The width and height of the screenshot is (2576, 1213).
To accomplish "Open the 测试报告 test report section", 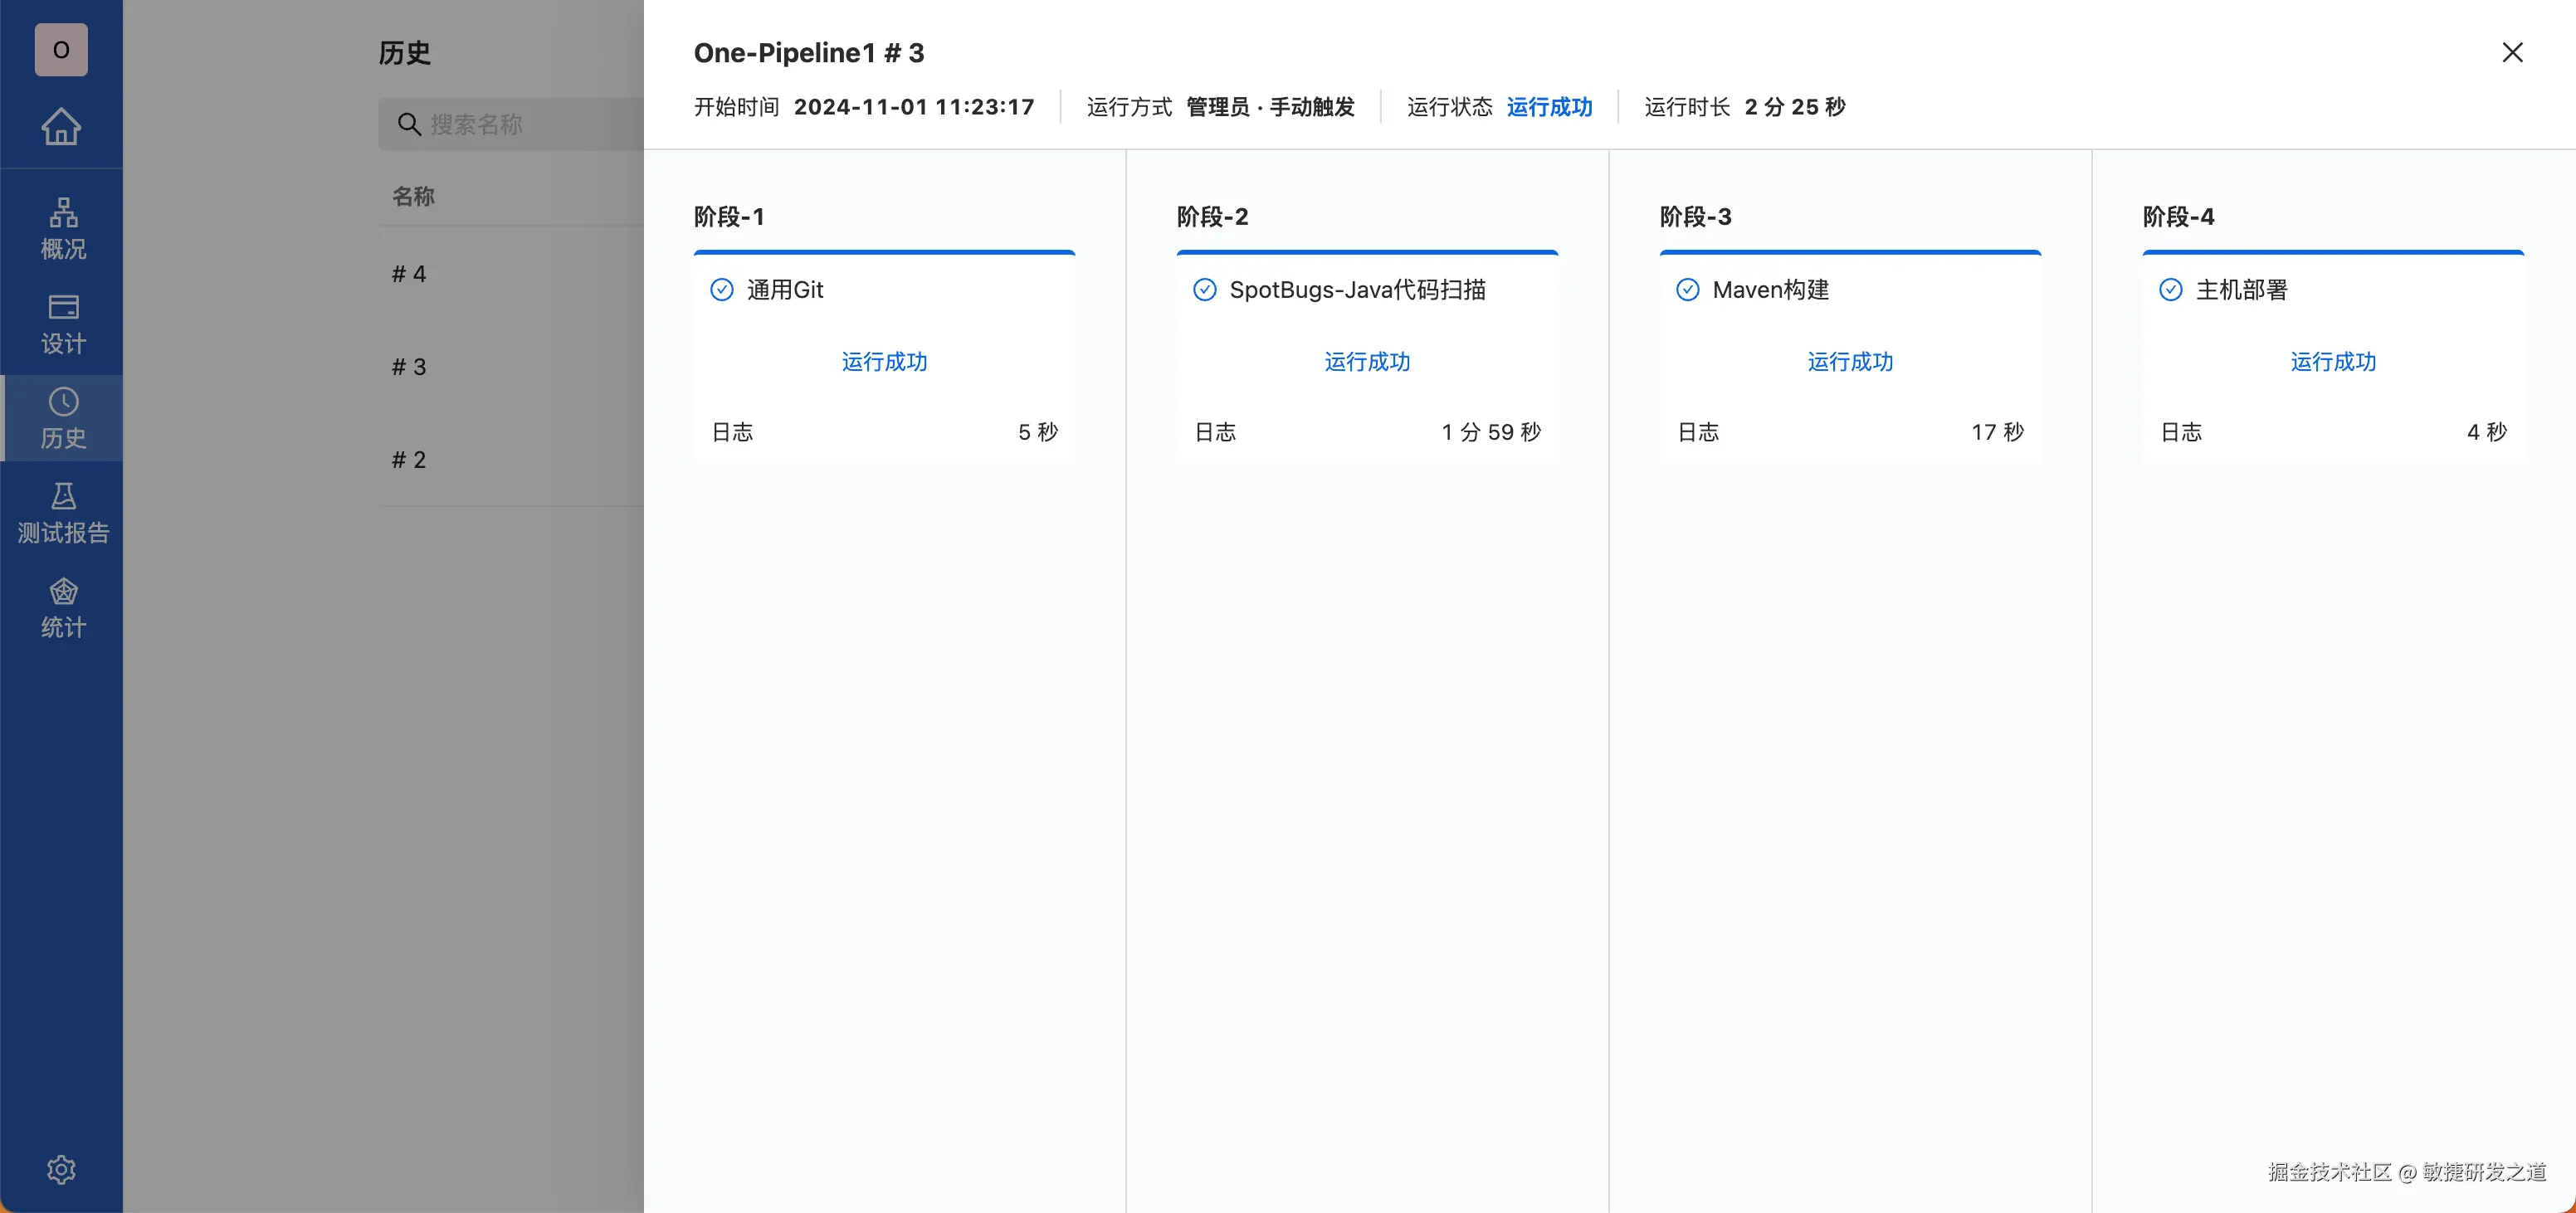I will (62, 513).
